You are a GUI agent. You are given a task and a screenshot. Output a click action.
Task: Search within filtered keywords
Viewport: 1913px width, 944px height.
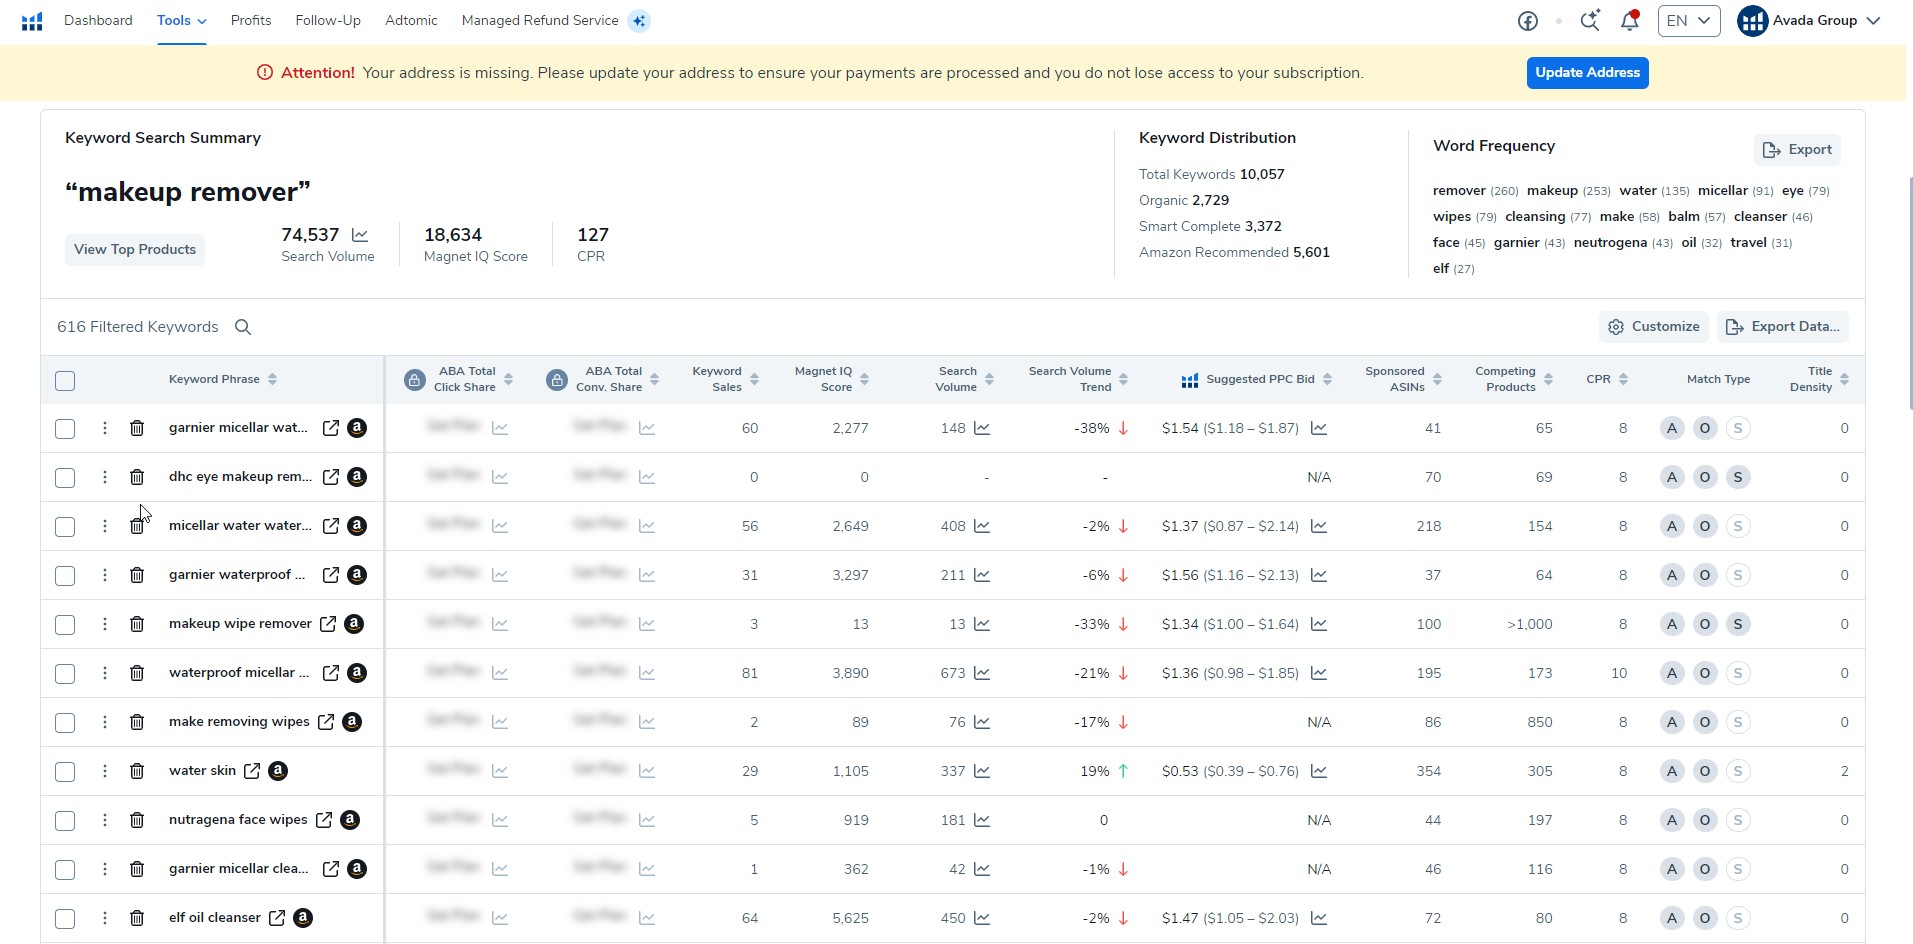(243, 327)
